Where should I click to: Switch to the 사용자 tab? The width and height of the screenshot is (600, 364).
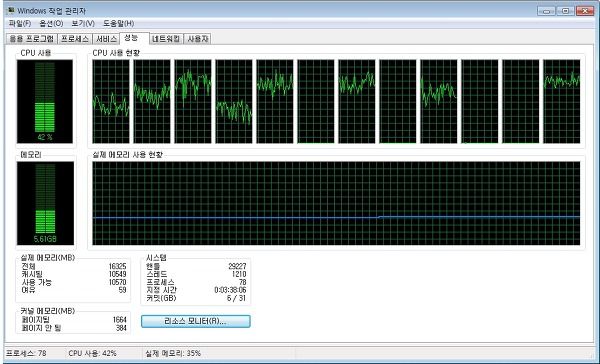click(x=197, y=39)
